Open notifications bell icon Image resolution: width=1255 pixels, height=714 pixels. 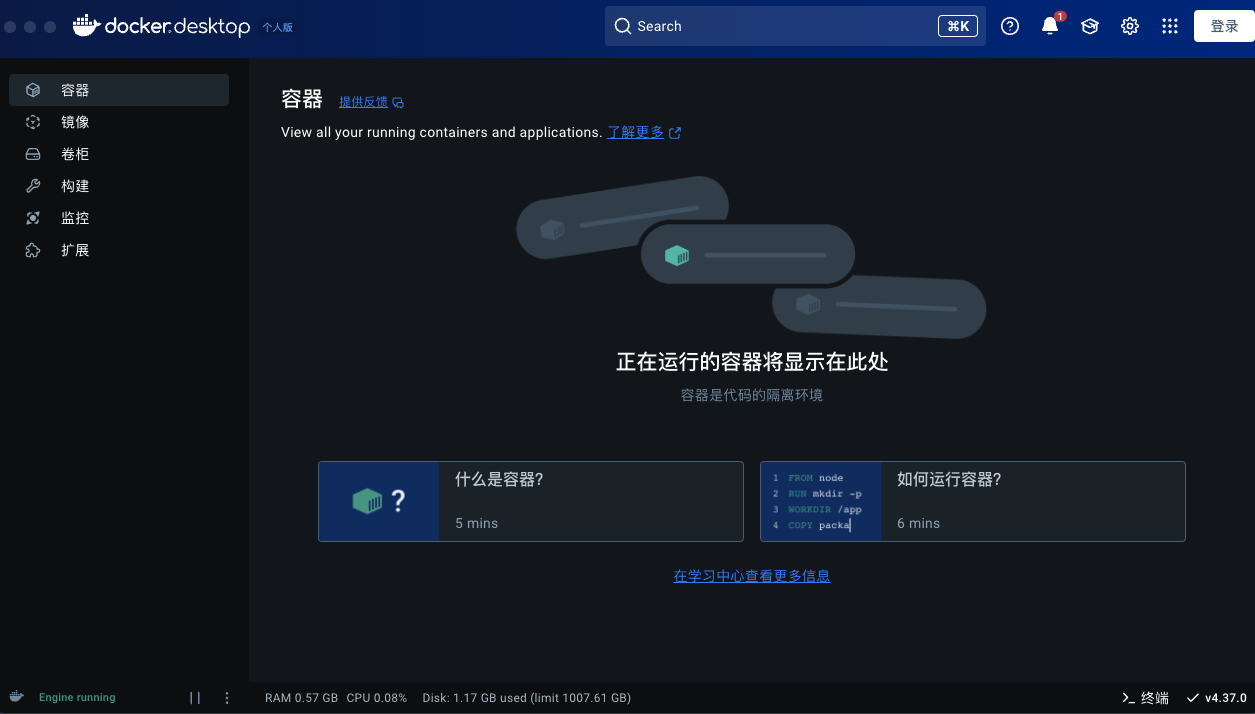pos(1050,27)
